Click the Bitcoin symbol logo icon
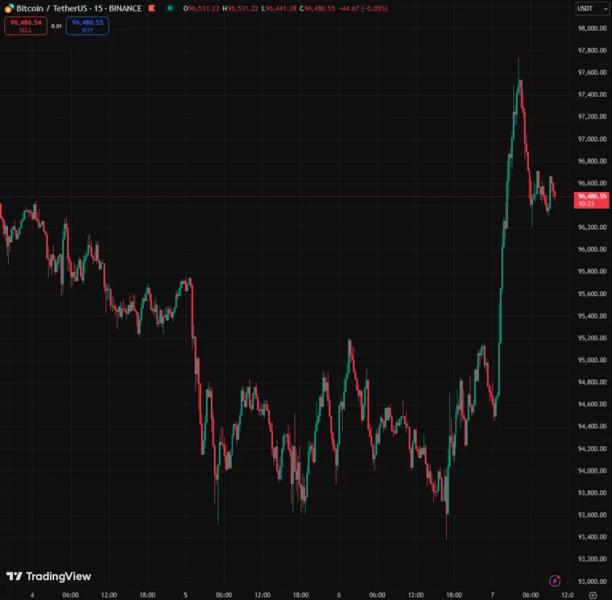 [7, 8]
